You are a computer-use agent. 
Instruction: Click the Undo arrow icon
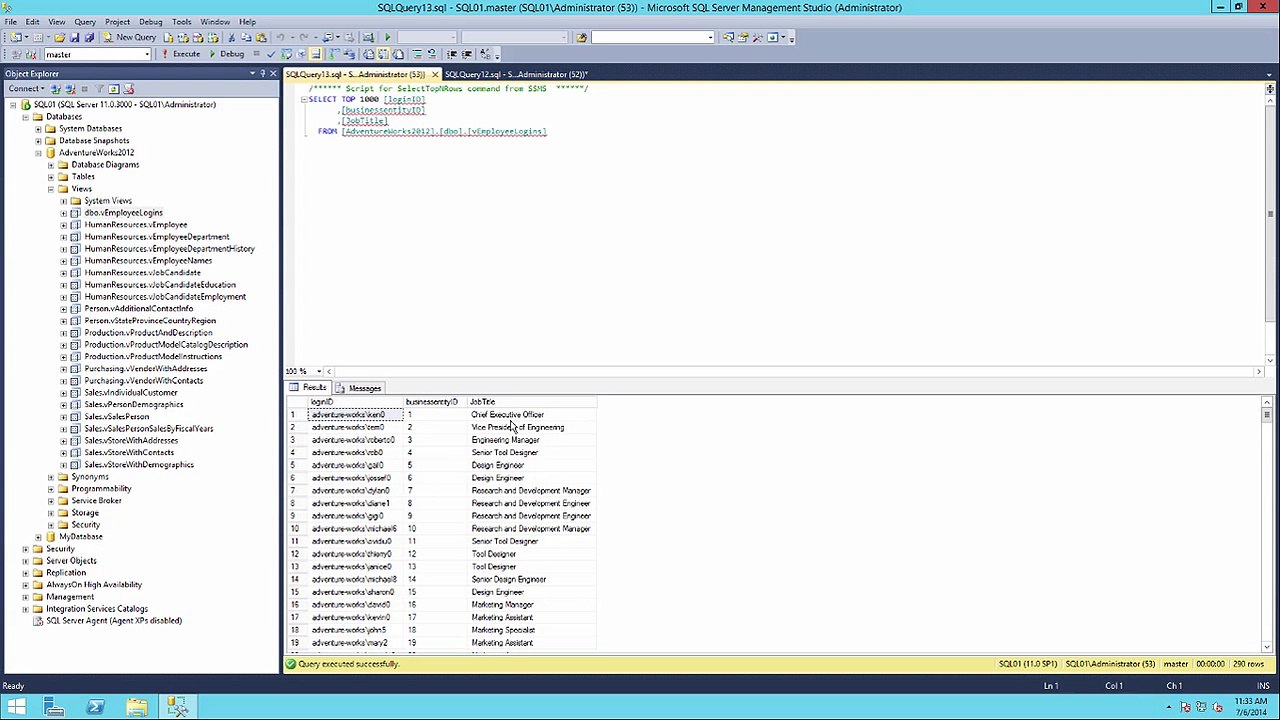pyautogui.click(x=281, y=37)
